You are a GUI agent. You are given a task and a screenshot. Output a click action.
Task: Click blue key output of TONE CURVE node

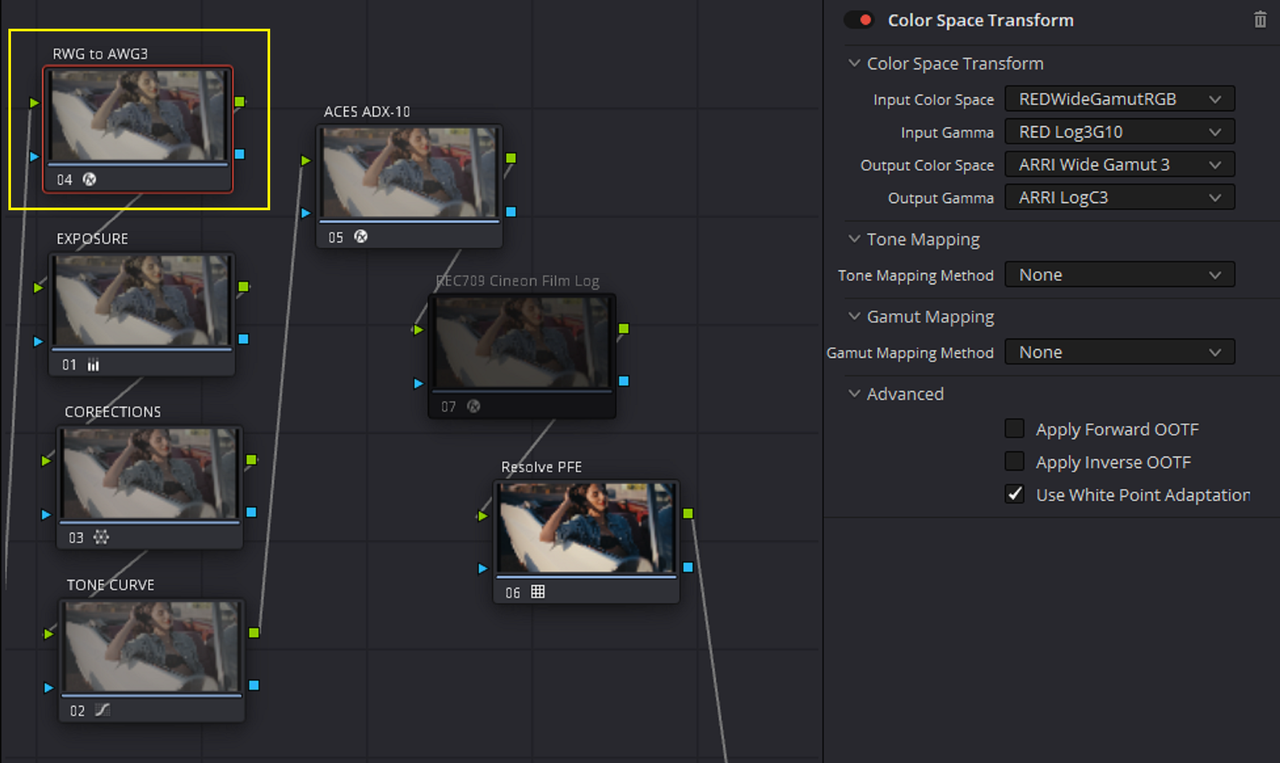point(254,685)
